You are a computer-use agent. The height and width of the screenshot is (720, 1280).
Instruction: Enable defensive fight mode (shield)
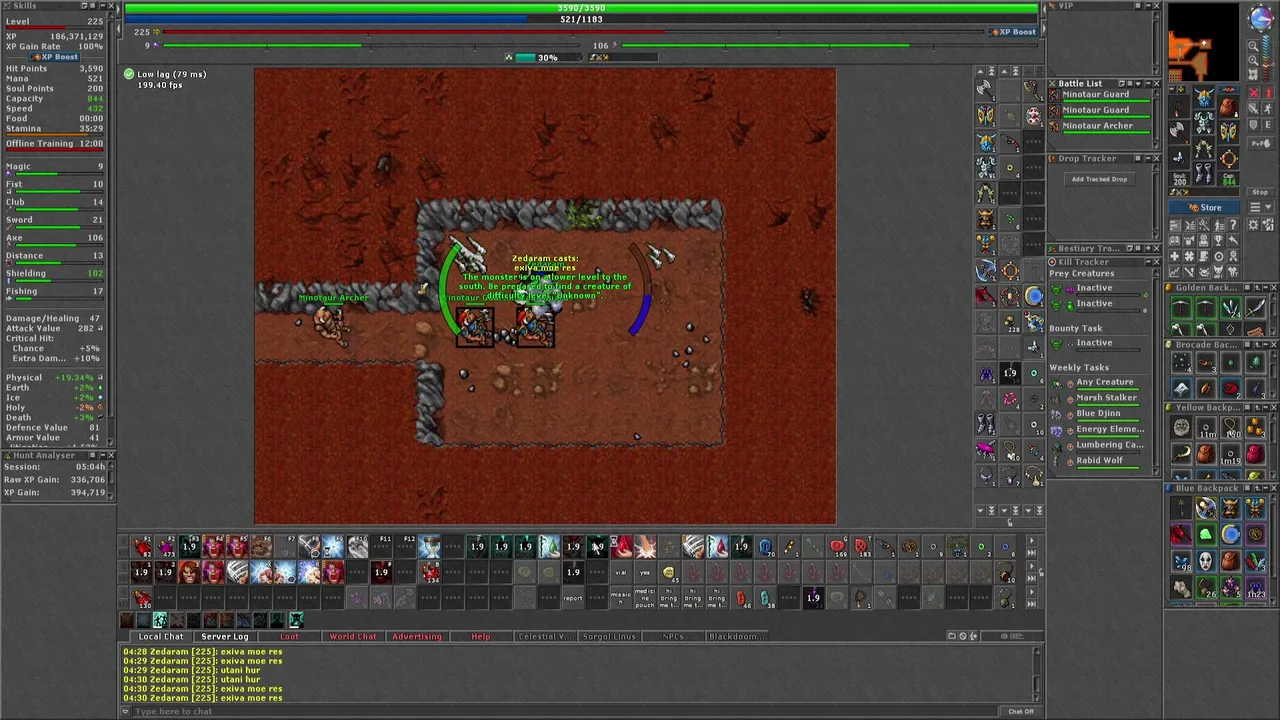(x=1253, y=125)
